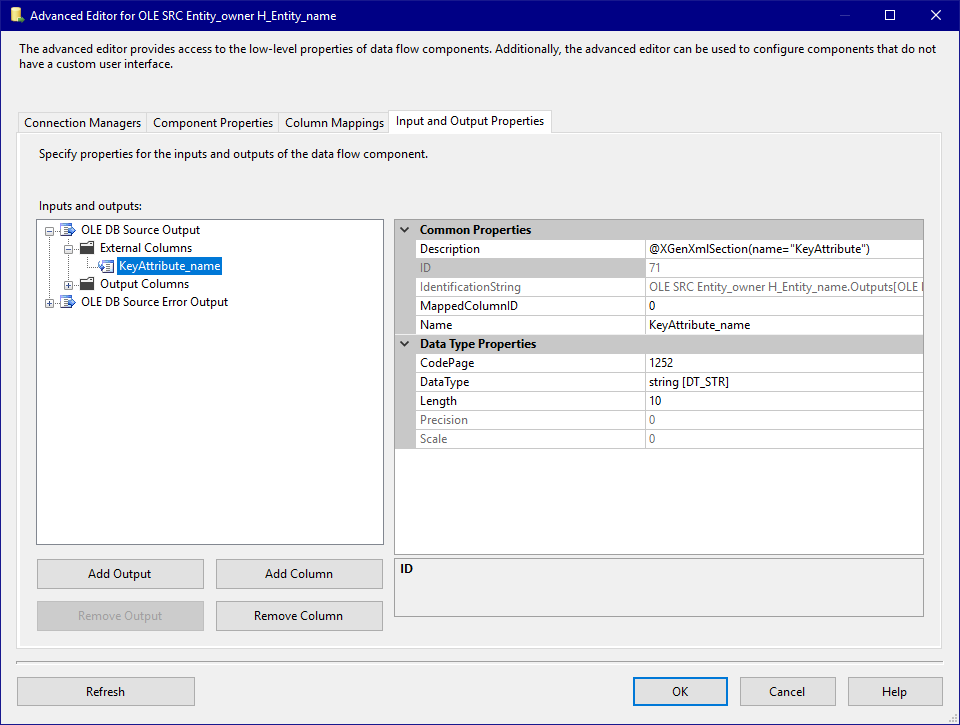Click the OLE DB Source Output icon
This screenshot has height=725, width=960.
click(x=67, y=230)
